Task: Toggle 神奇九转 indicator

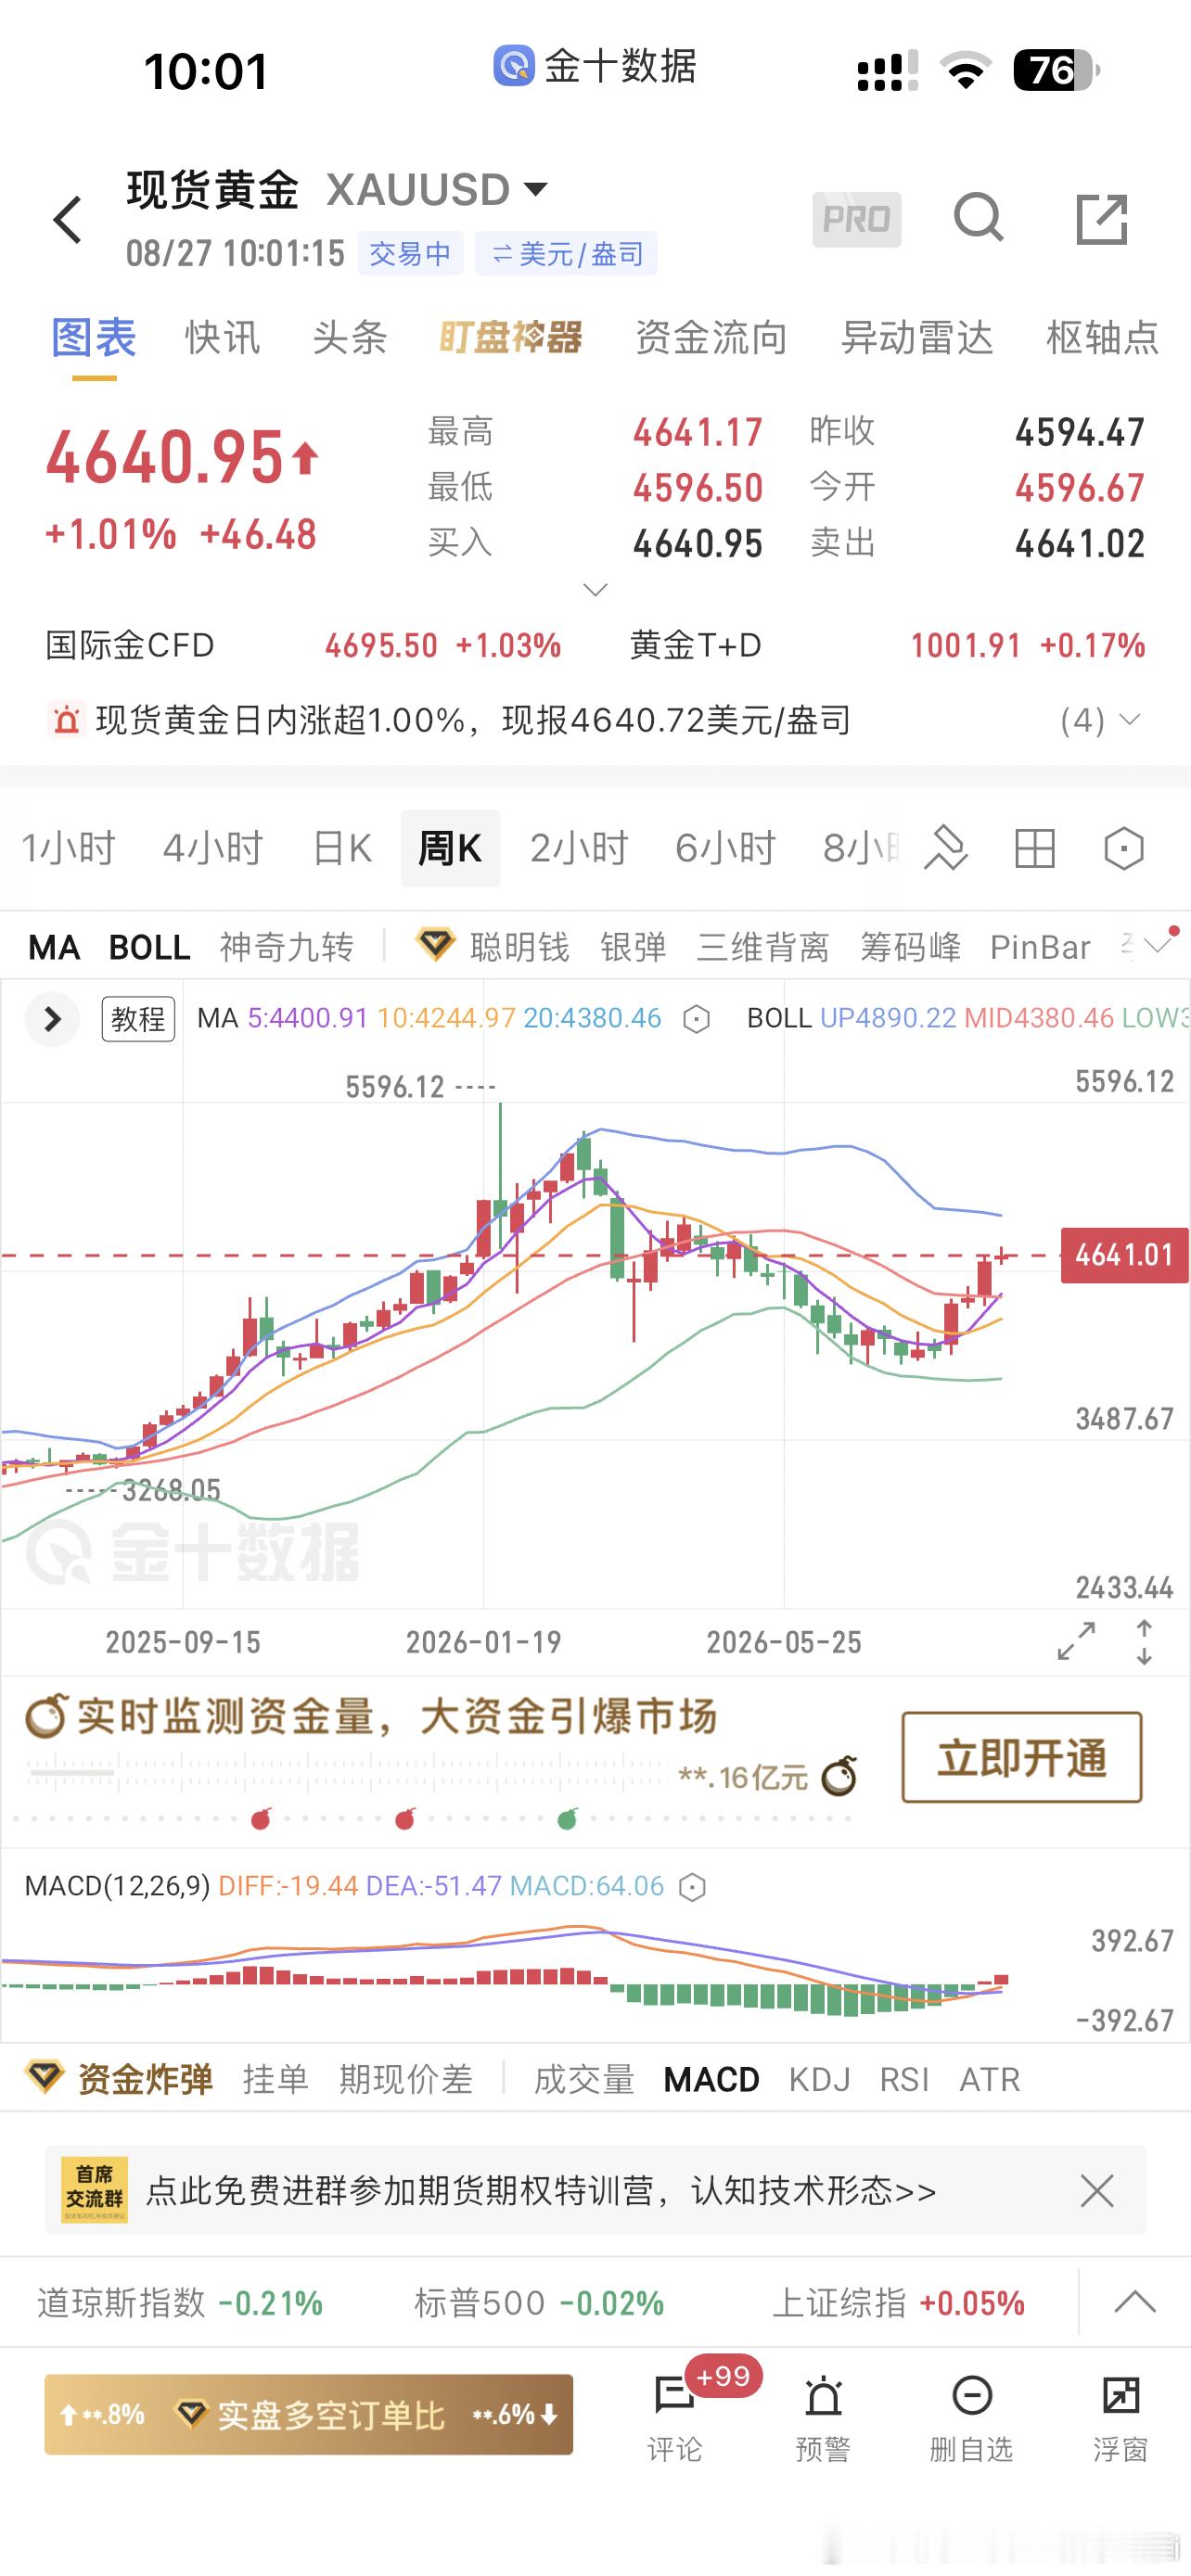Action: 287,947
